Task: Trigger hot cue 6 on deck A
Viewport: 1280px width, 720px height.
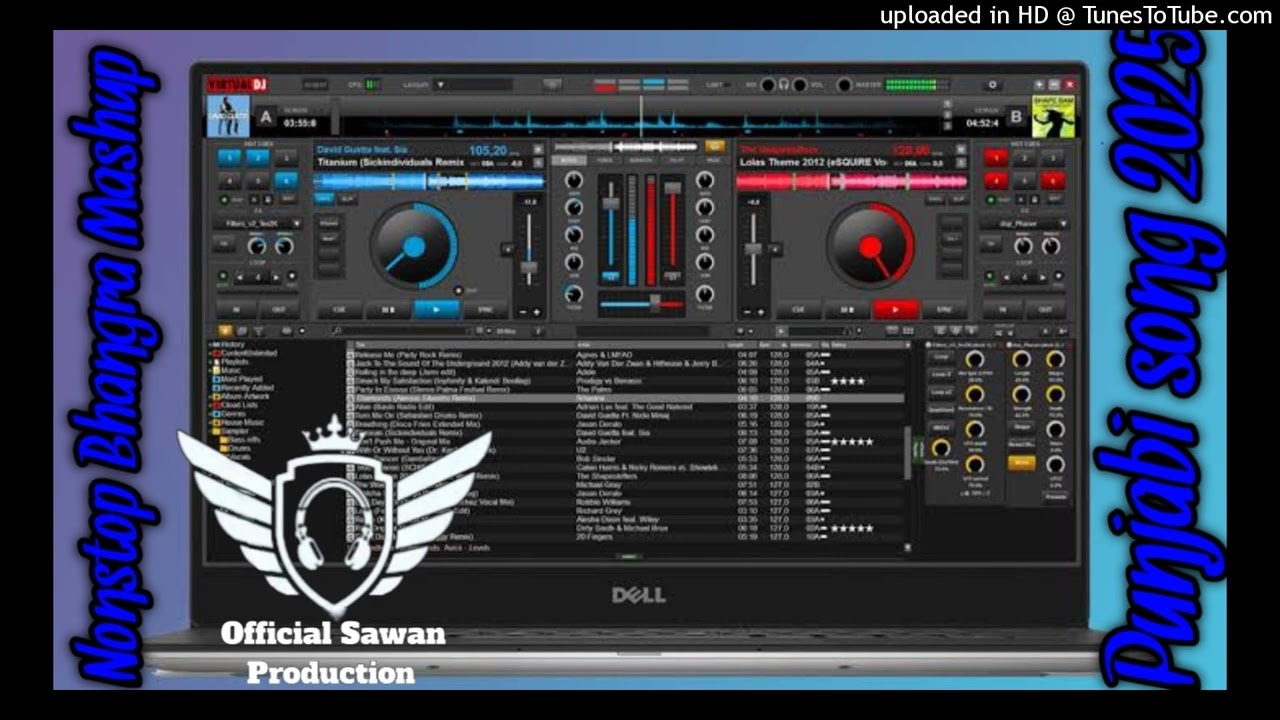Action: (x=287, y=181)
